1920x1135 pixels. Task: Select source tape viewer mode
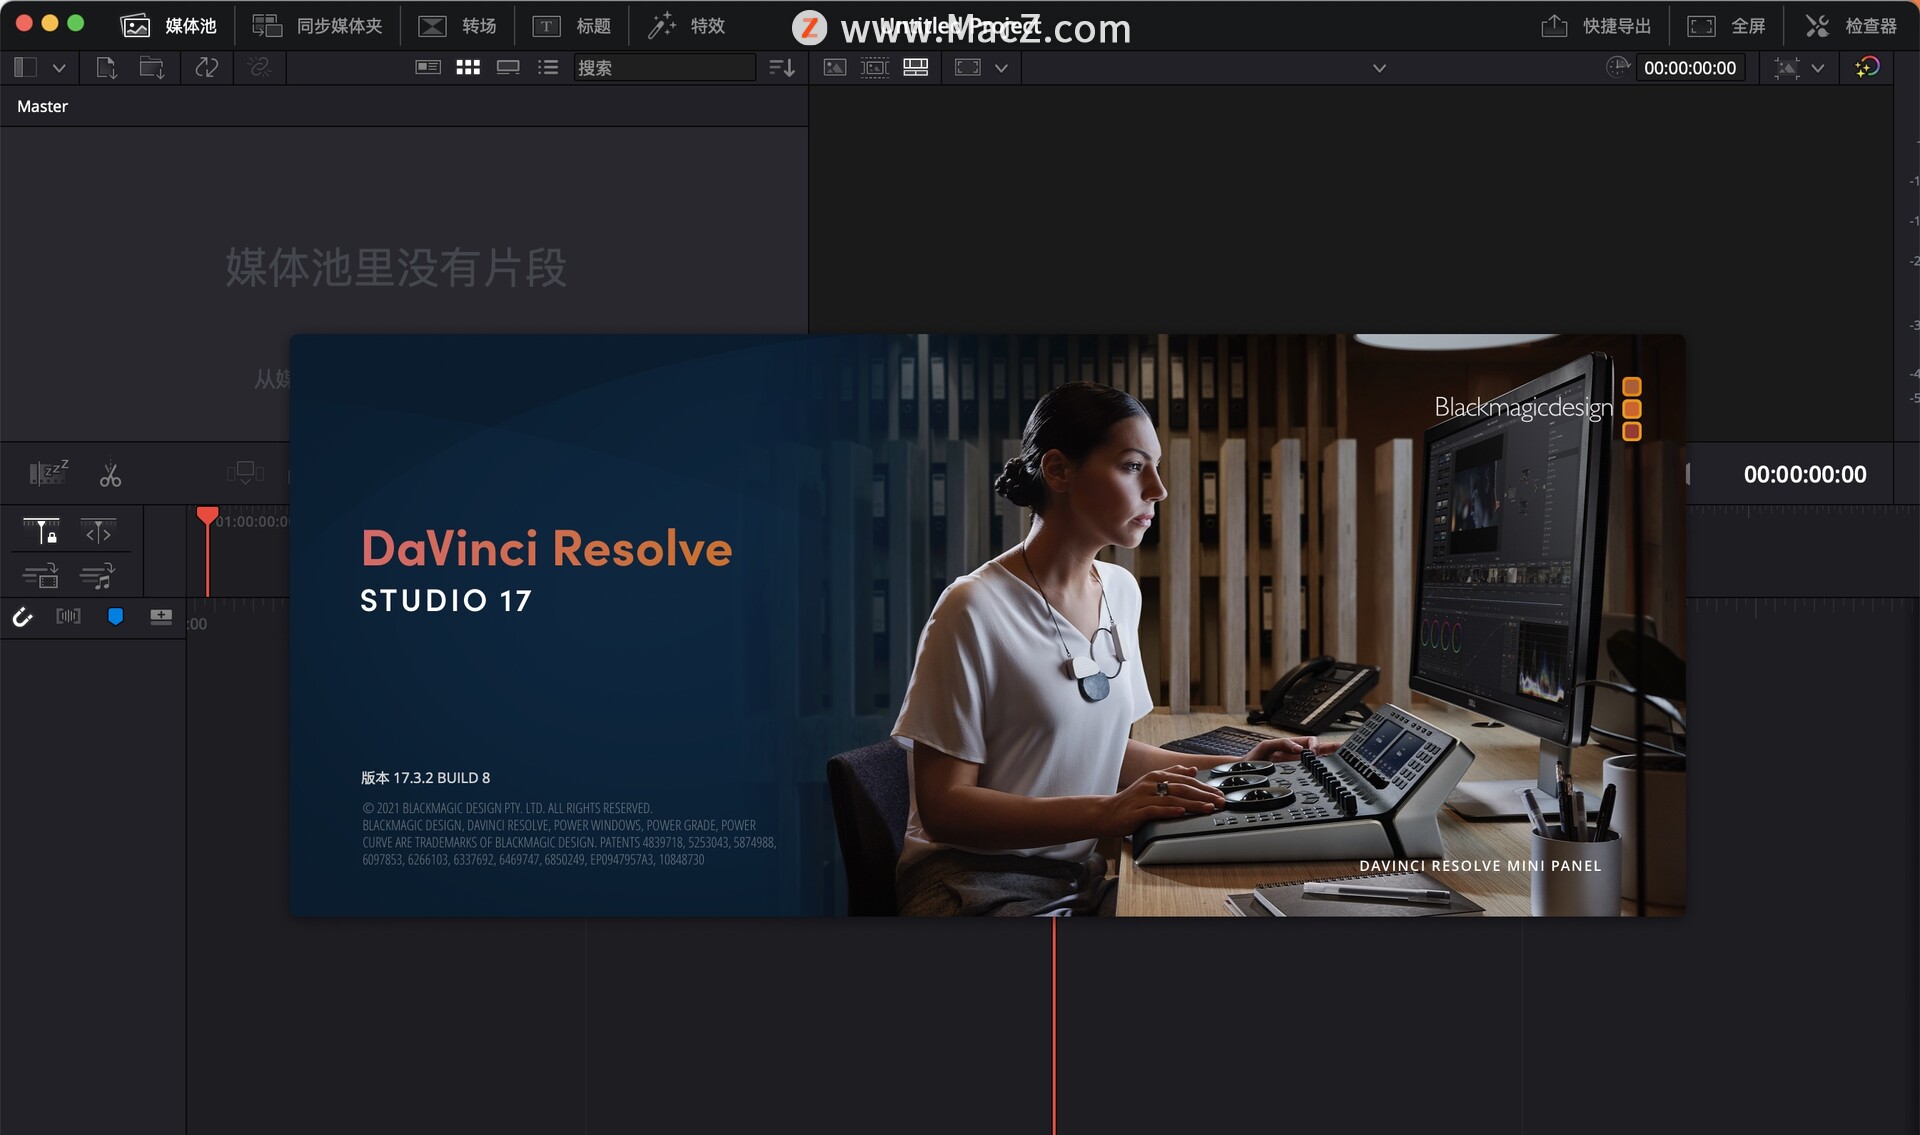pos(875,67)
